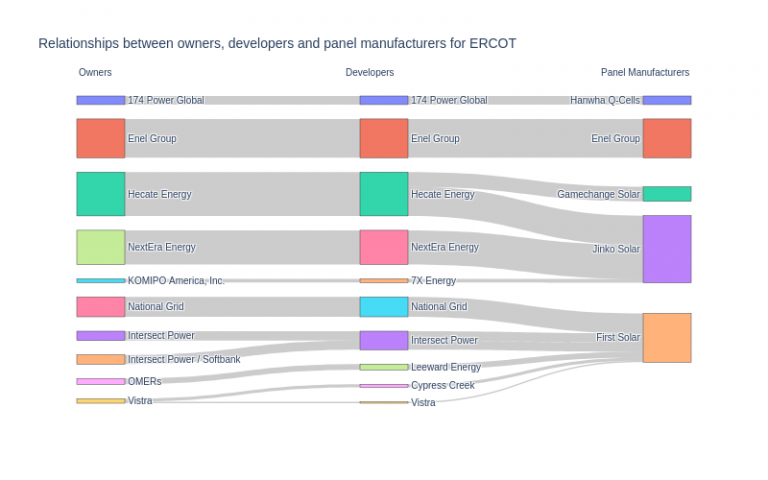Click the chart title about ERCOT relationships
The height and width of the screenshot is (480, 768).
point(277,44)
